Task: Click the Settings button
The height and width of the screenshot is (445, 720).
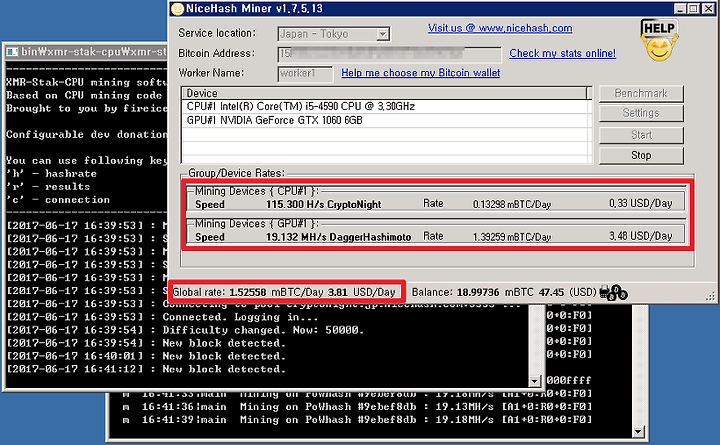Action: (641, 113)
